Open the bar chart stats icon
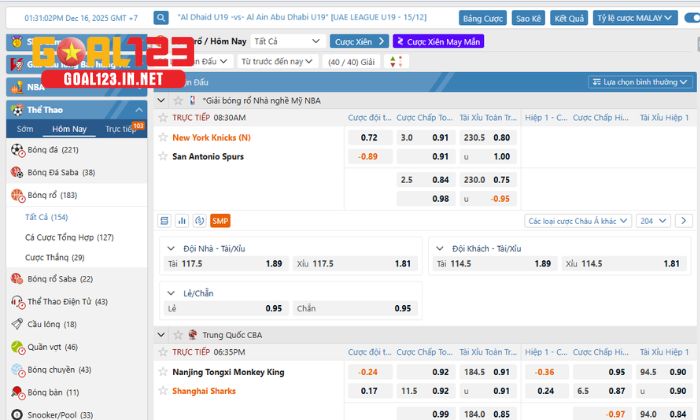The width and height of the screenshot is (700, 420). pyautogui.click(x=182, y=220)
